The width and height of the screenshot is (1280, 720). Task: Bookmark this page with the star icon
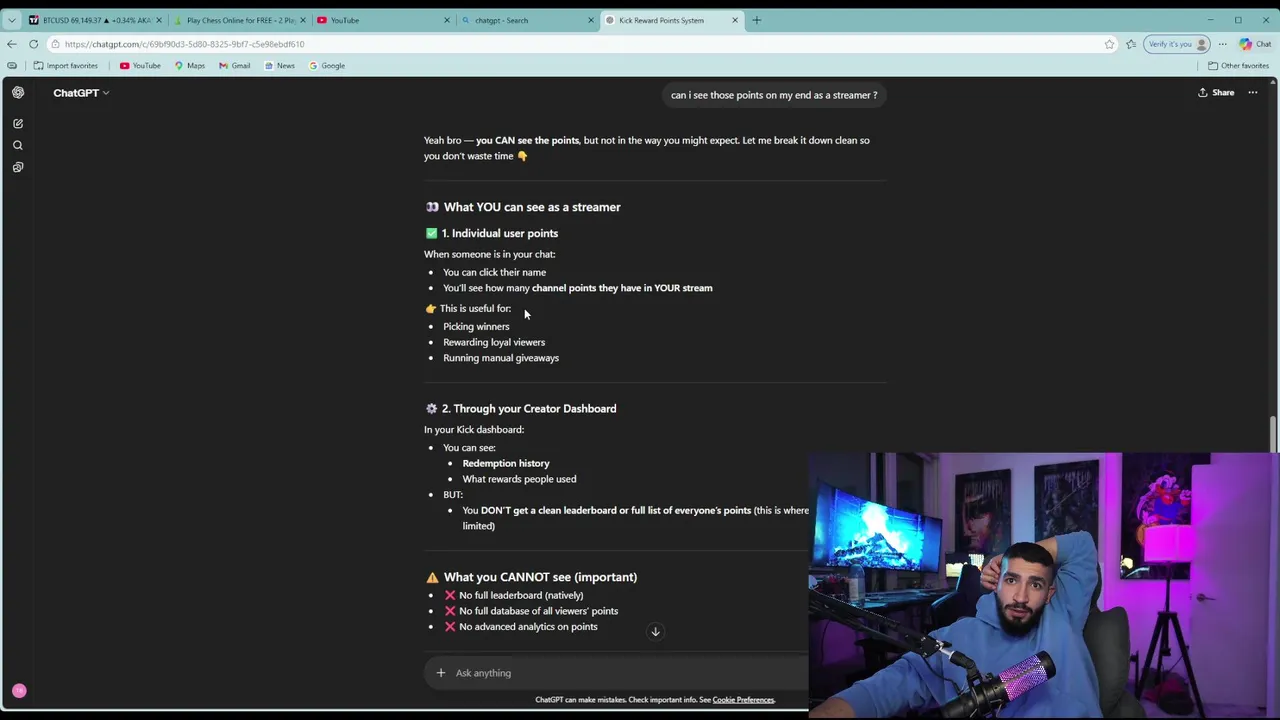1109,44
